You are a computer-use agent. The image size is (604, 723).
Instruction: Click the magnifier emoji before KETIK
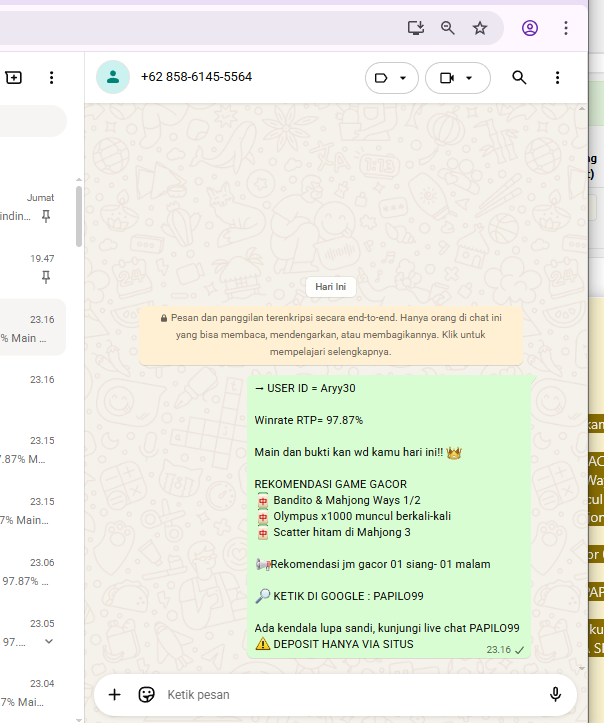[x=262, y=596]
